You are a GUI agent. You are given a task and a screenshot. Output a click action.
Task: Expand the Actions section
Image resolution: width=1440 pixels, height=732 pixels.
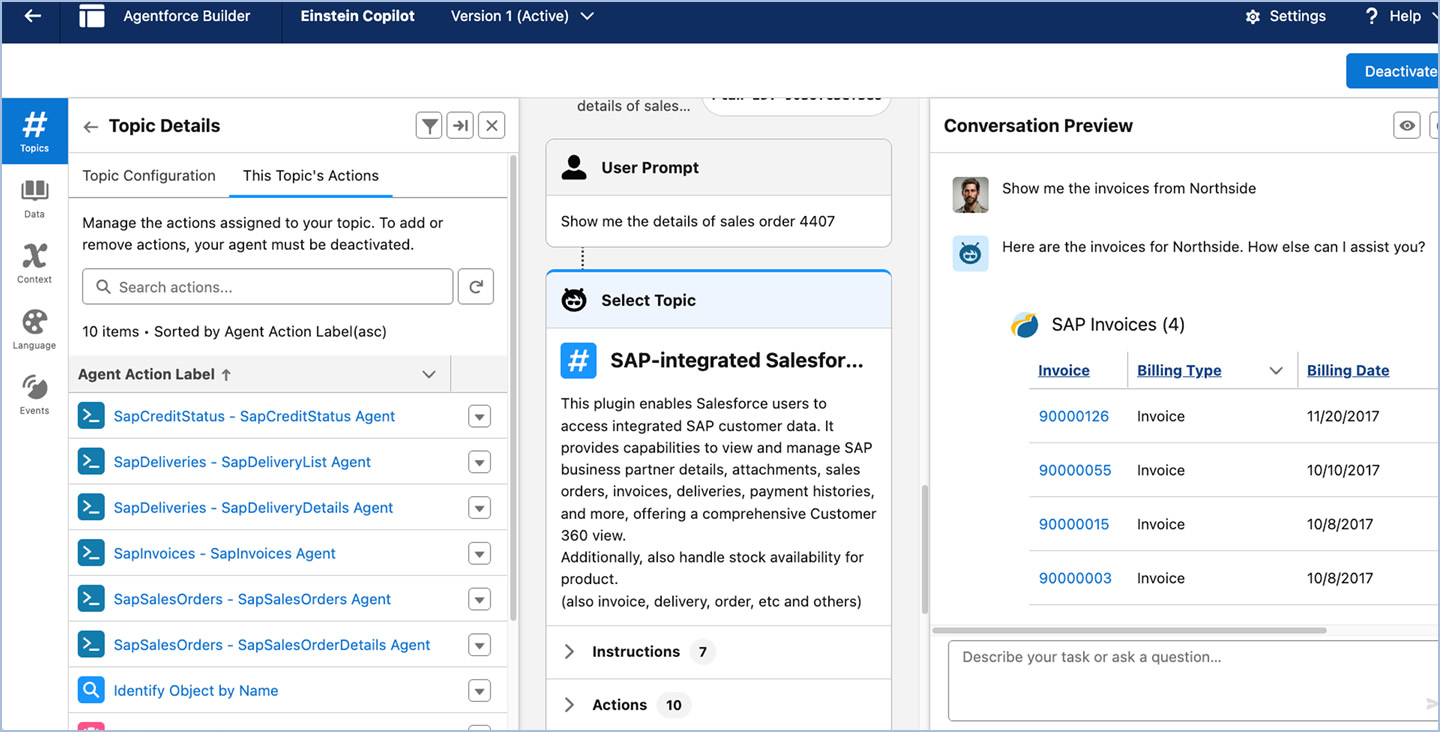point(569,705)
